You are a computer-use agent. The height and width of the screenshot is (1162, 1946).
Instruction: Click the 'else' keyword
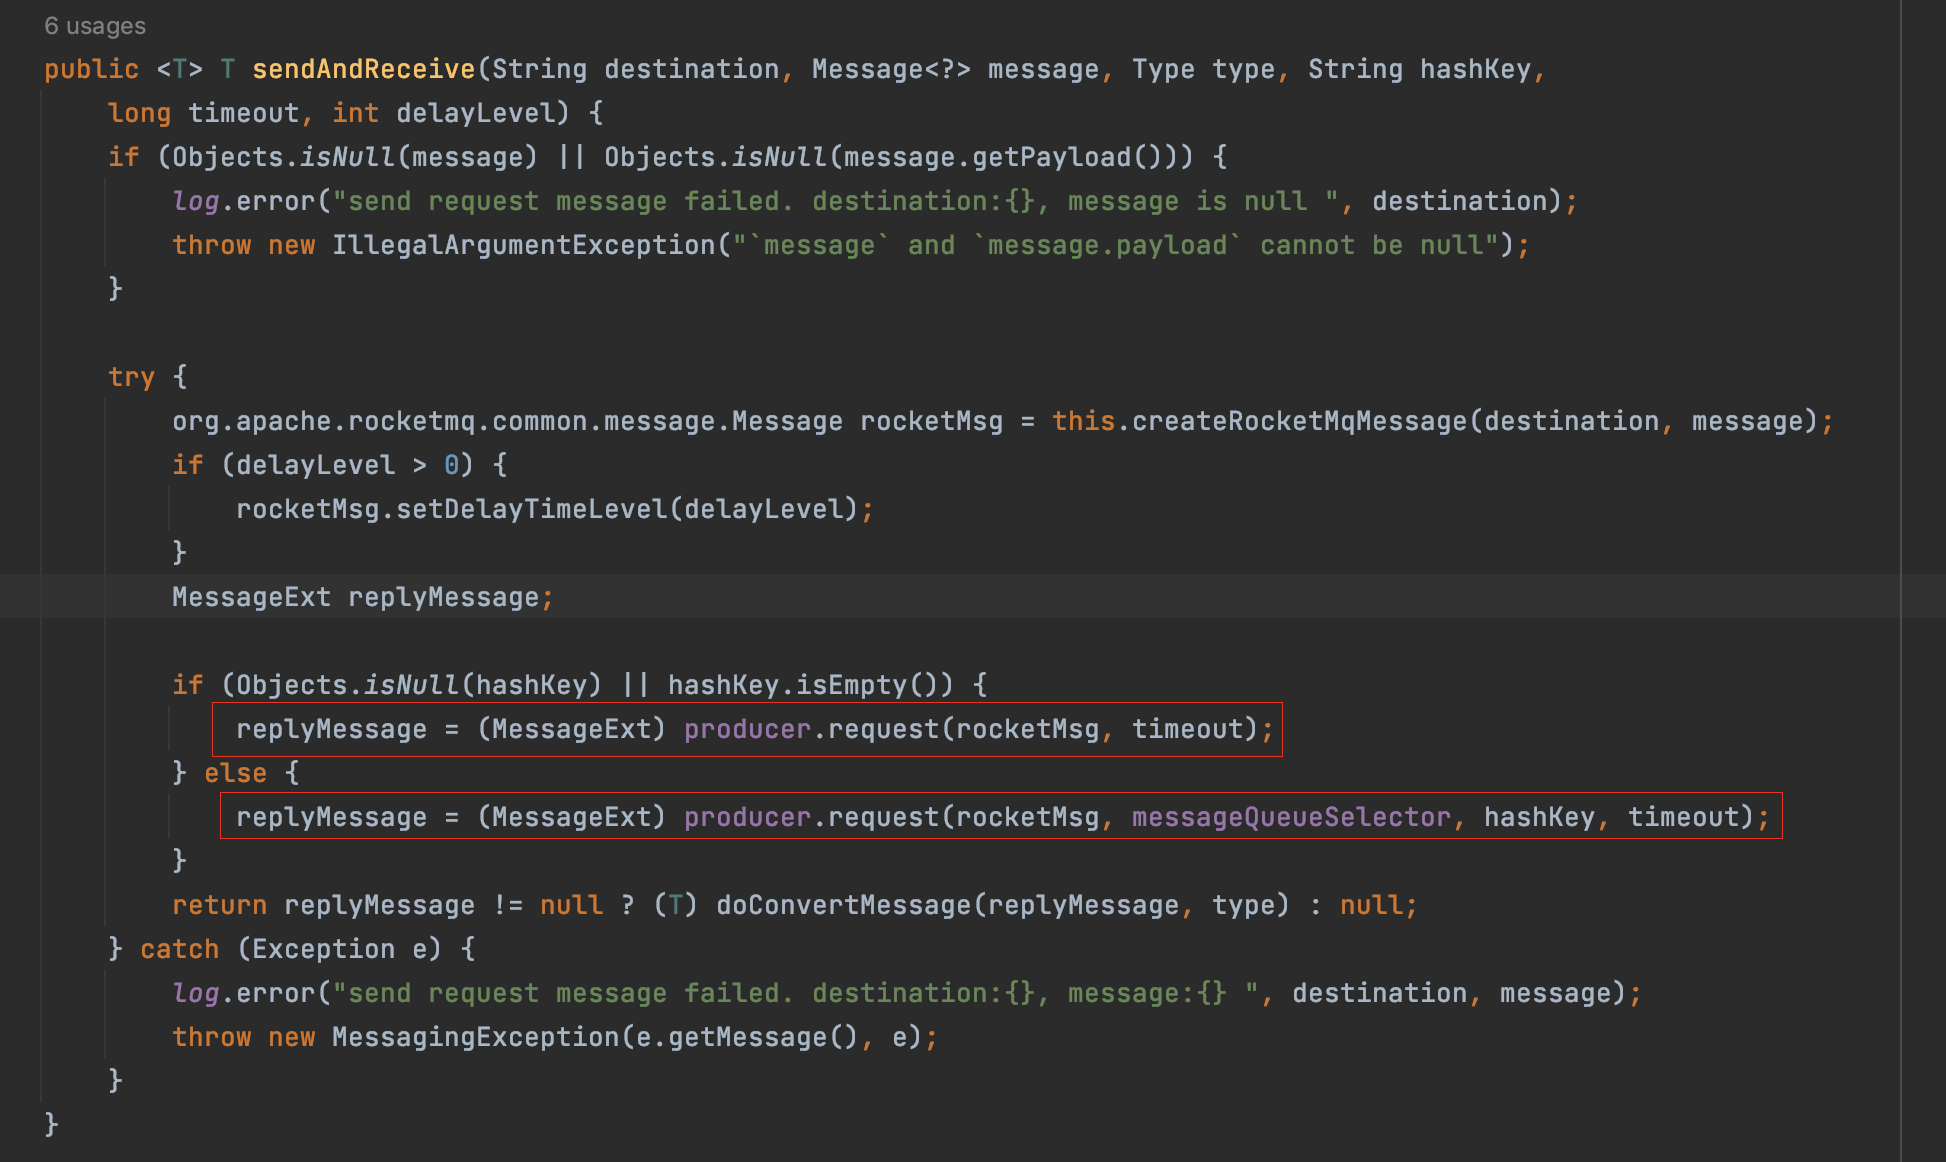coord(235,773)
